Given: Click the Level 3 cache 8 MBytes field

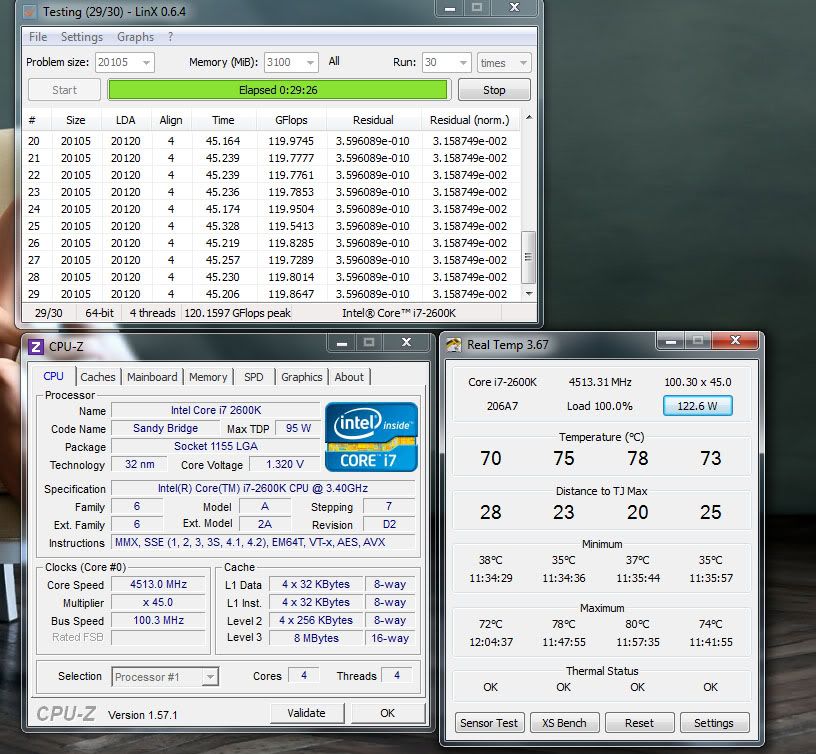Looking at the screenshot, I should coord(316,638).
